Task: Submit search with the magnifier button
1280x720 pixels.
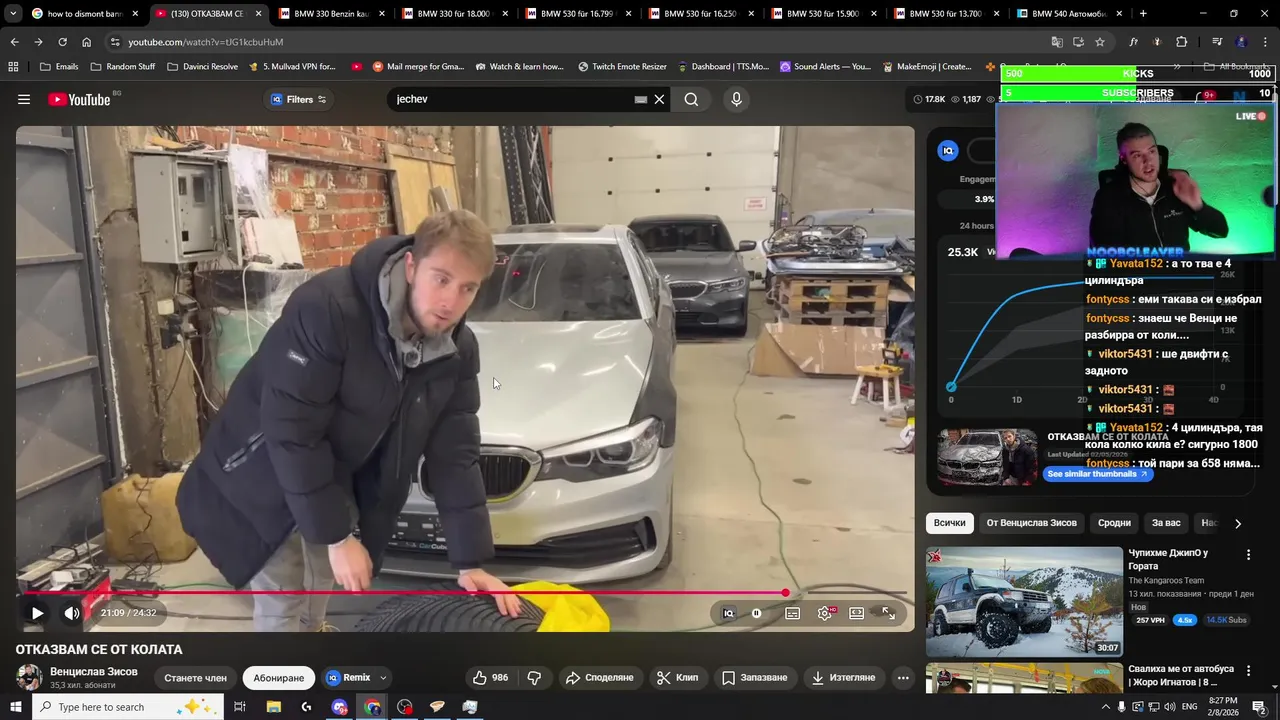Action: [691, 99]
